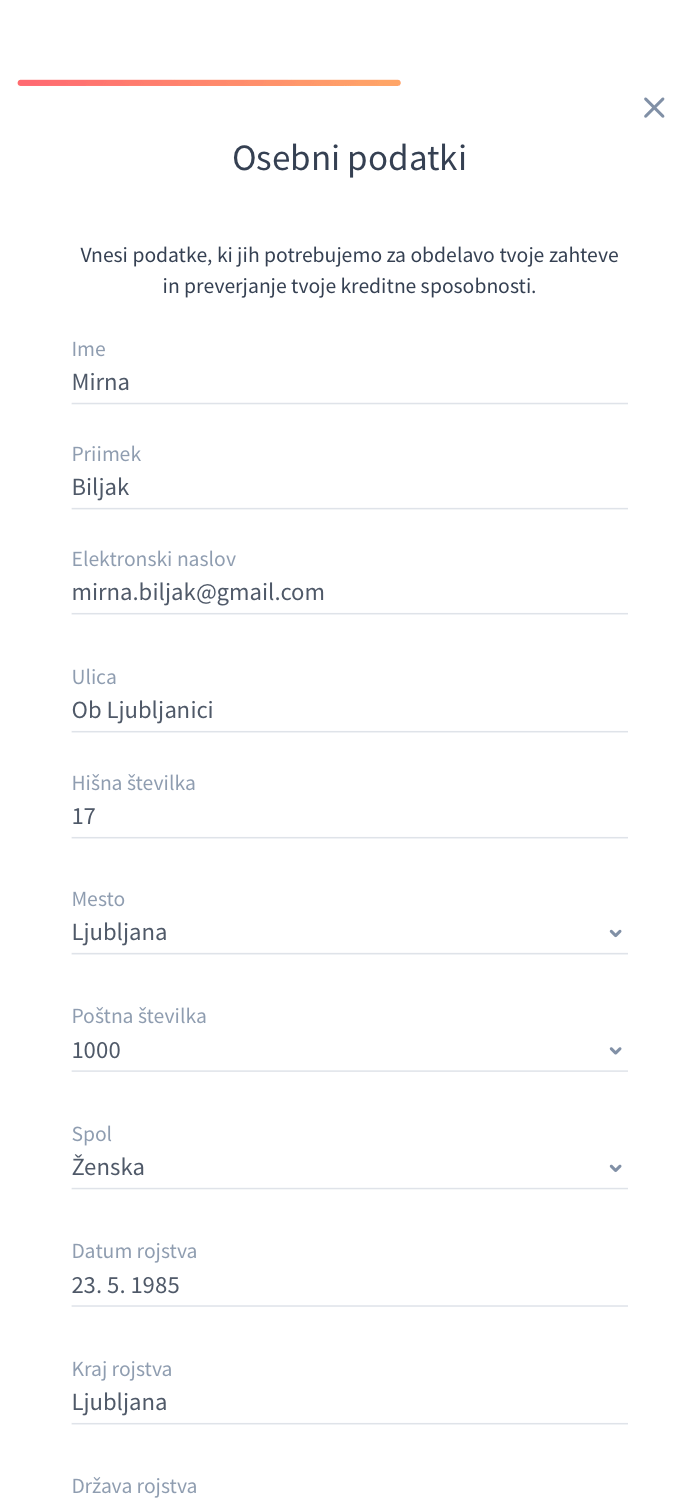The height and width of the screenshot is (1502, 696).
Task: Tap the Država rojstva label
Action: click(135, 1486)
